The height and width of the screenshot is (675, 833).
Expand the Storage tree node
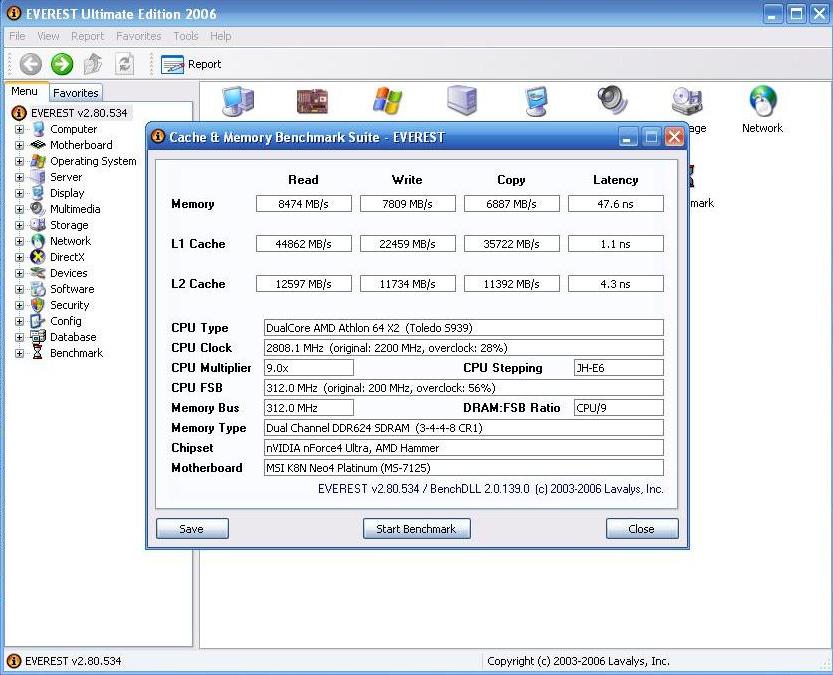pos(19,225)
